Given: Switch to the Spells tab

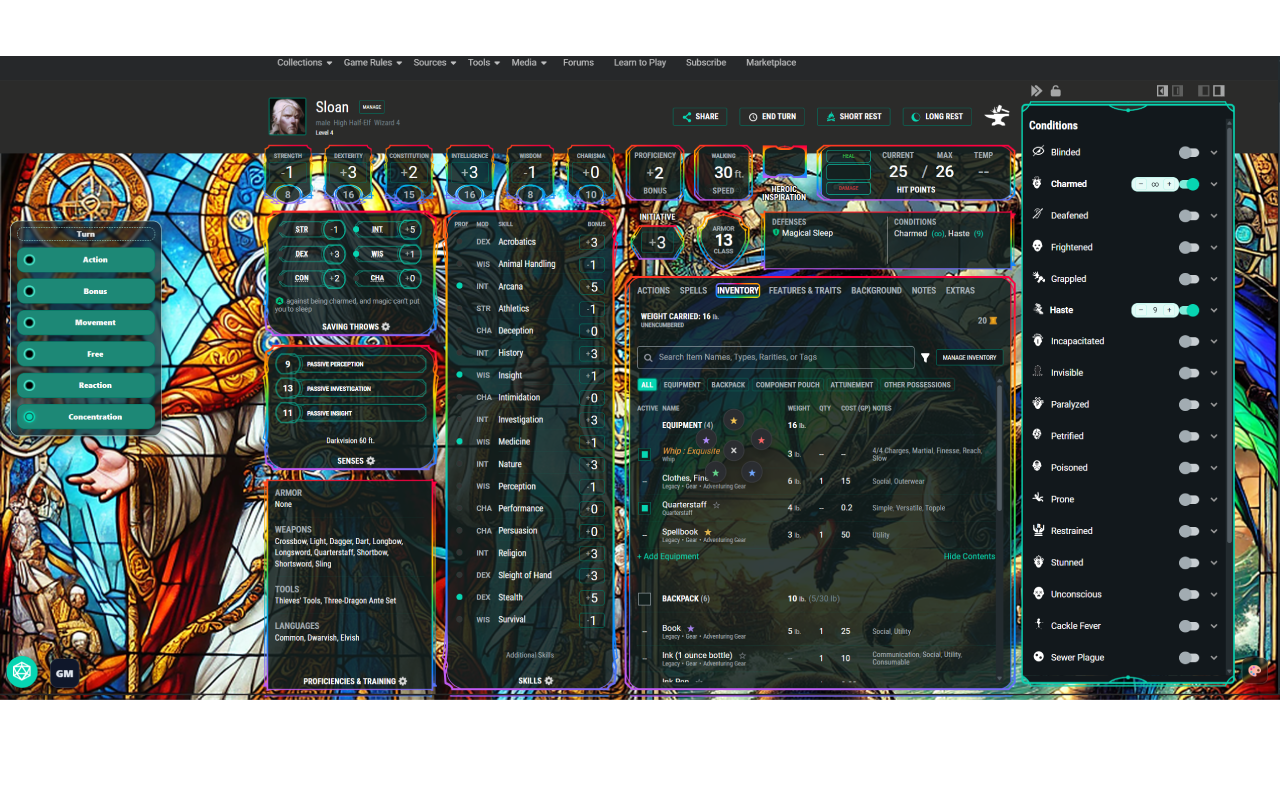Looking at the screenshot, I should click(x=693, y=290).
